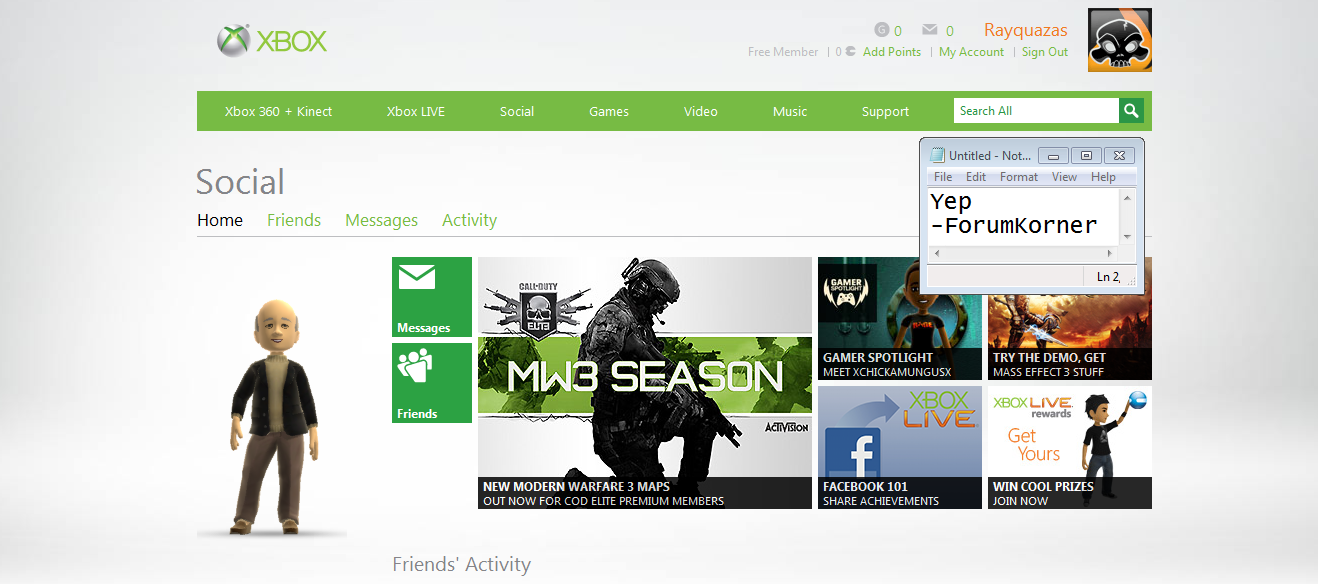This screenshot has height=584, width=1318.
Task: Open Xbox 360 + Kinect menu
Action: (278, 111)
